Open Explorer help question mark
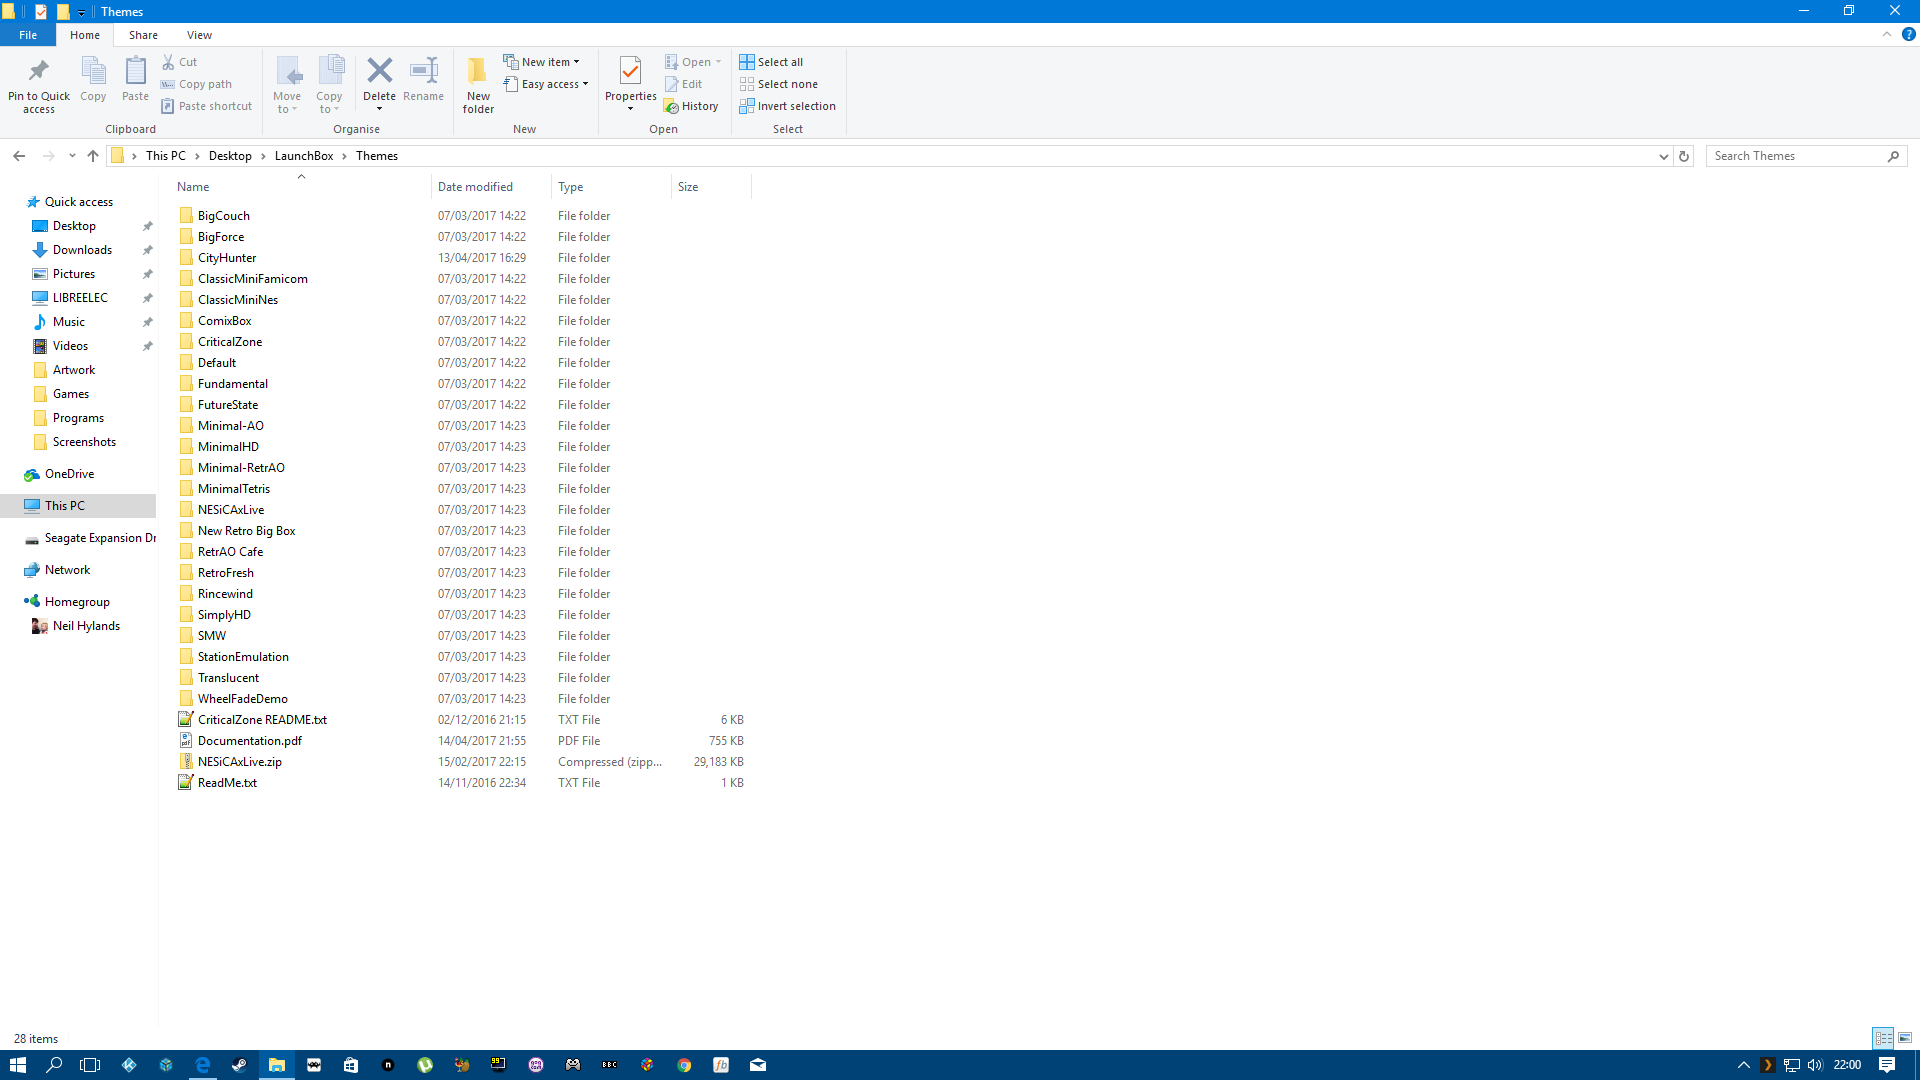The width and height of the screenshot is (1920, 1080). 1908,34
